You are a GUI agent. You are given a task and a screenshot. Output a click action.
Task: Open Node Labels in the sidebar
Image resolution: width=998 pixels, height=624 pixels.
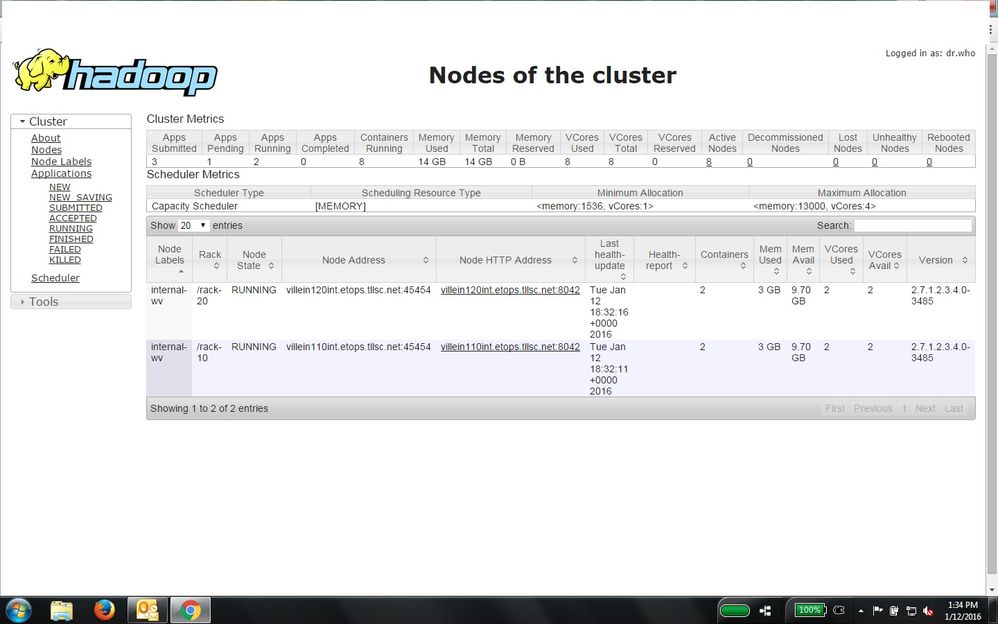click(61, 162)
